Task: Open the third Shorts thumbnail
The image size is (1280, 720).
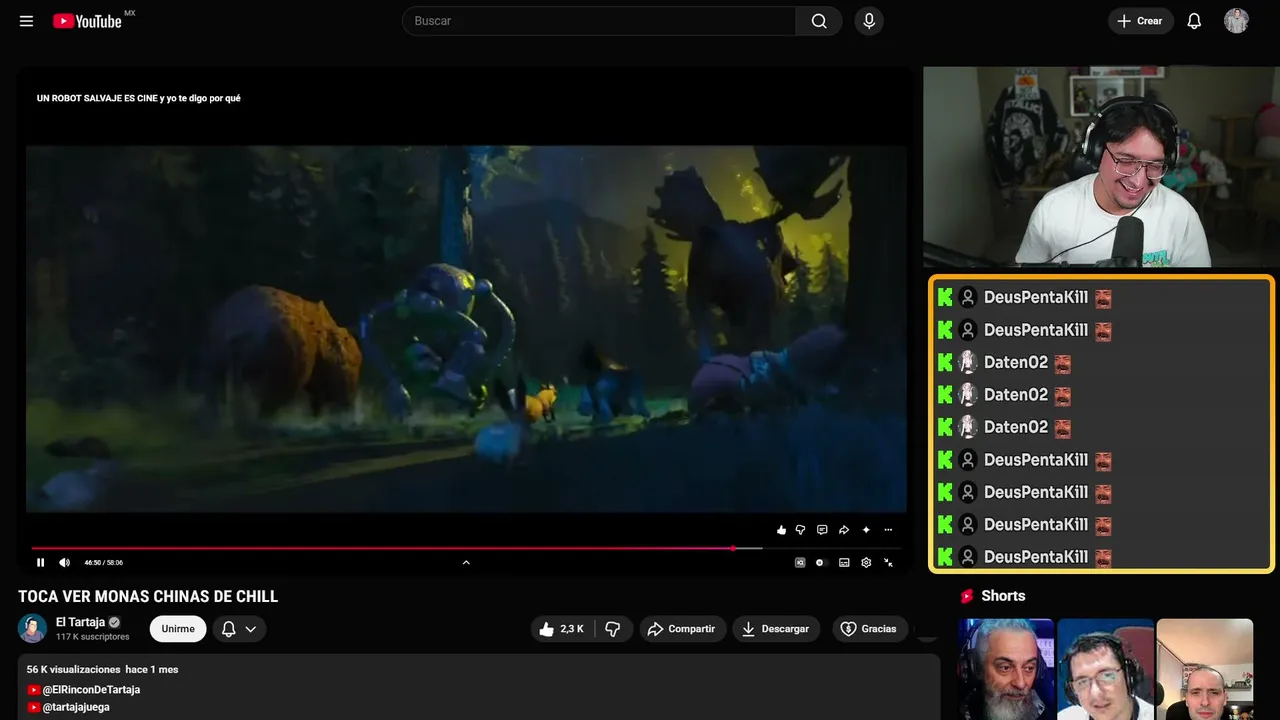Action: click(1205, 669)
